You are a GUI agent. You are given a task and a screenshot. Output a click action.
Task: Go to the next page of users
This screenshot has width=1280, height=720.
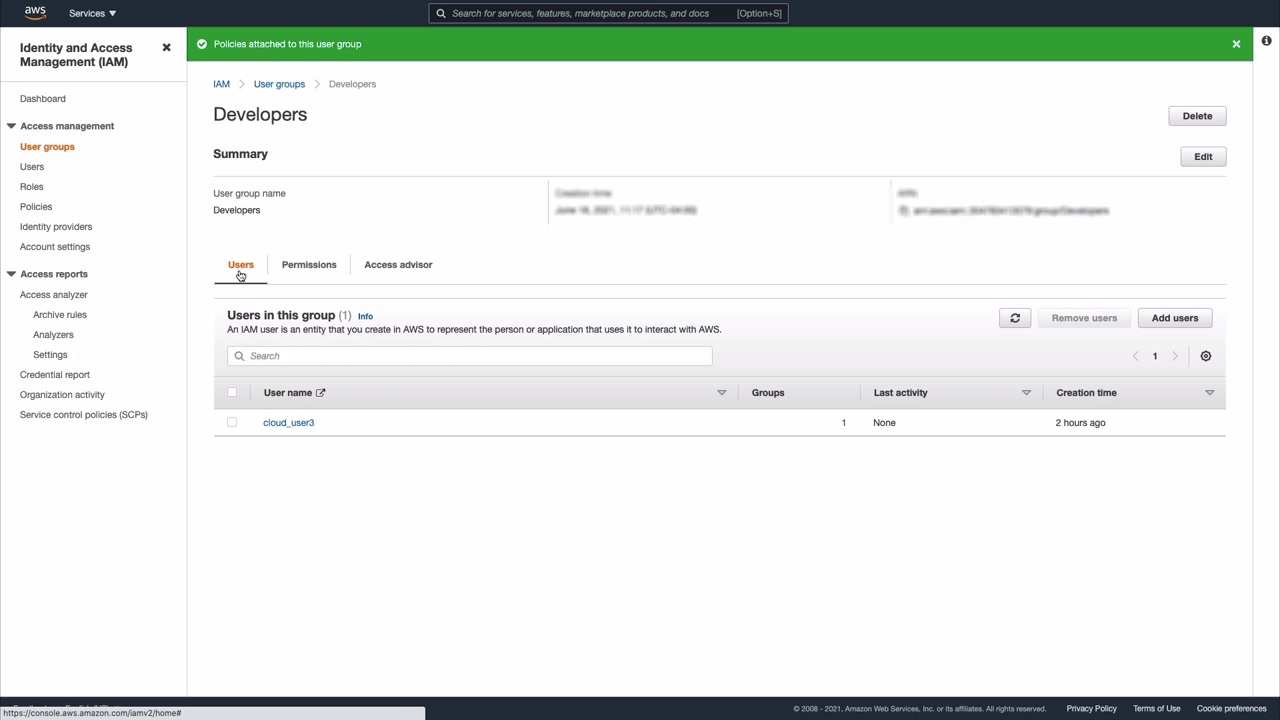[x=1175, y=356]
